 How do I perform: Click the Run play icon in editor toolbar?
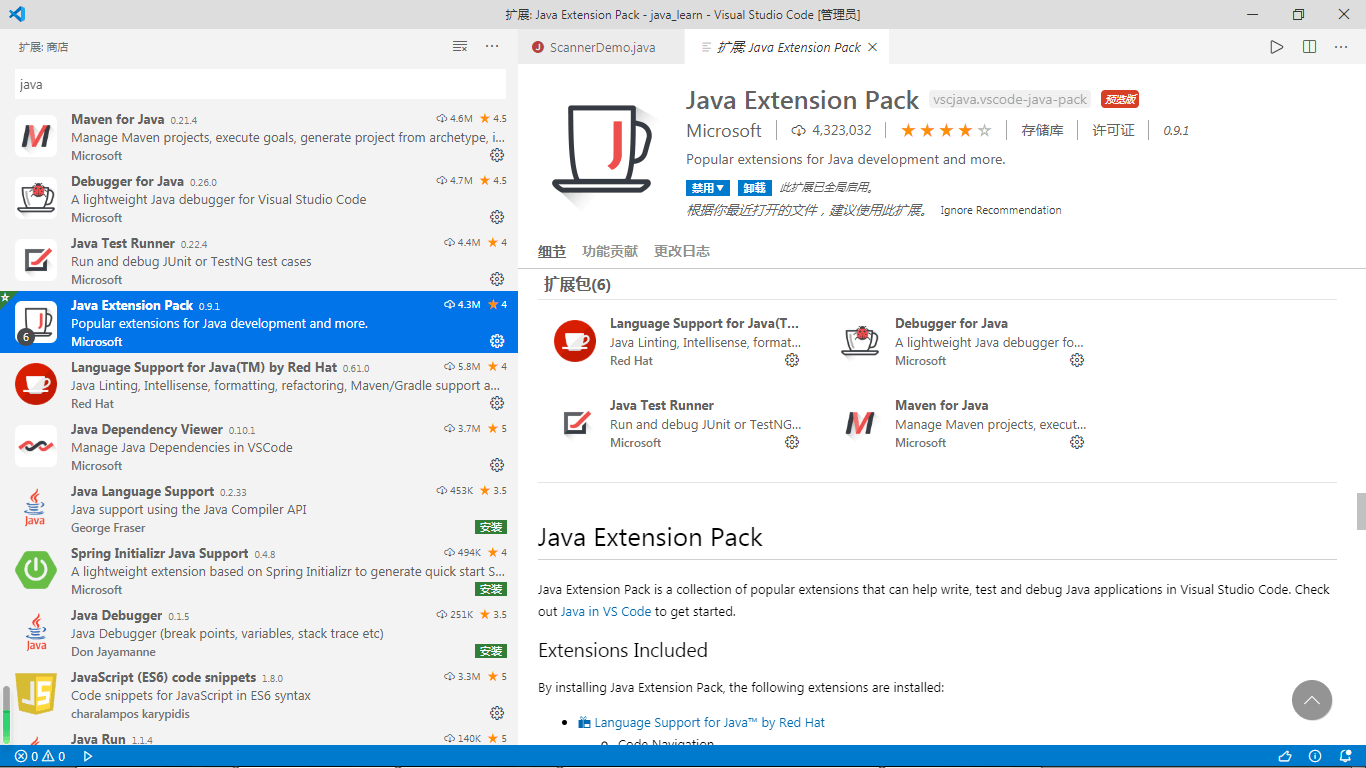point(1277,47)
